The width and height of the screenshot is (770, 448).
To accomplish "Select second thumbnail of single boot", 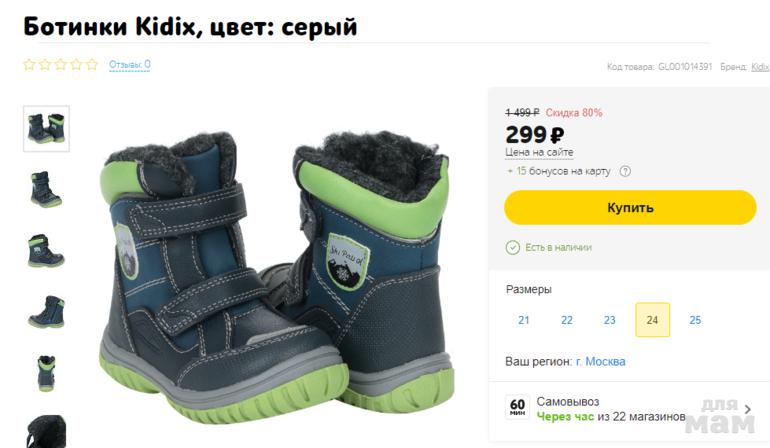I will tap(46, 189).
